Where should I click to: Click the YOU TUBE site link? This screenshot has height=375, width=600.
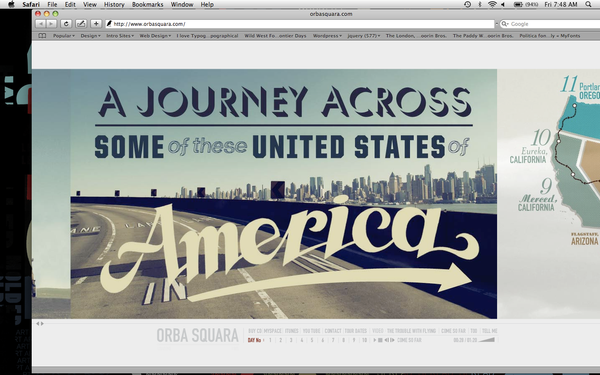tap(311, 331)
